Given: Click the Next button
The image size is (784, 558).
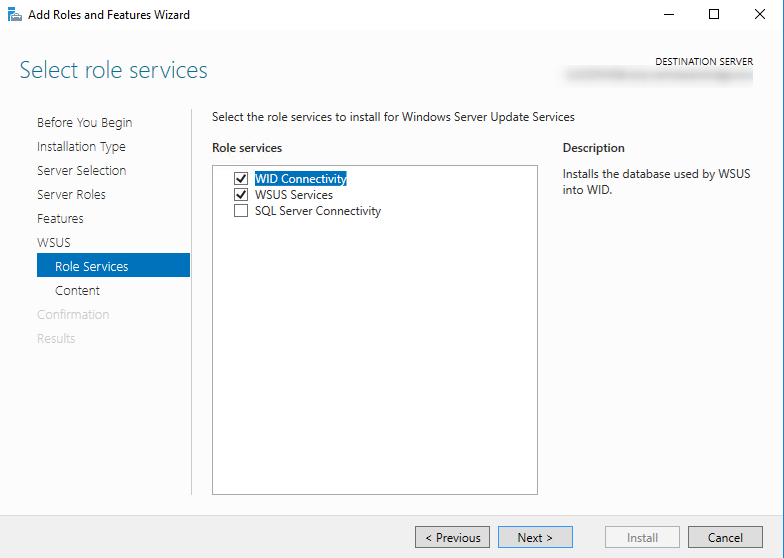Looking at the screenshot, I should 535,538.
